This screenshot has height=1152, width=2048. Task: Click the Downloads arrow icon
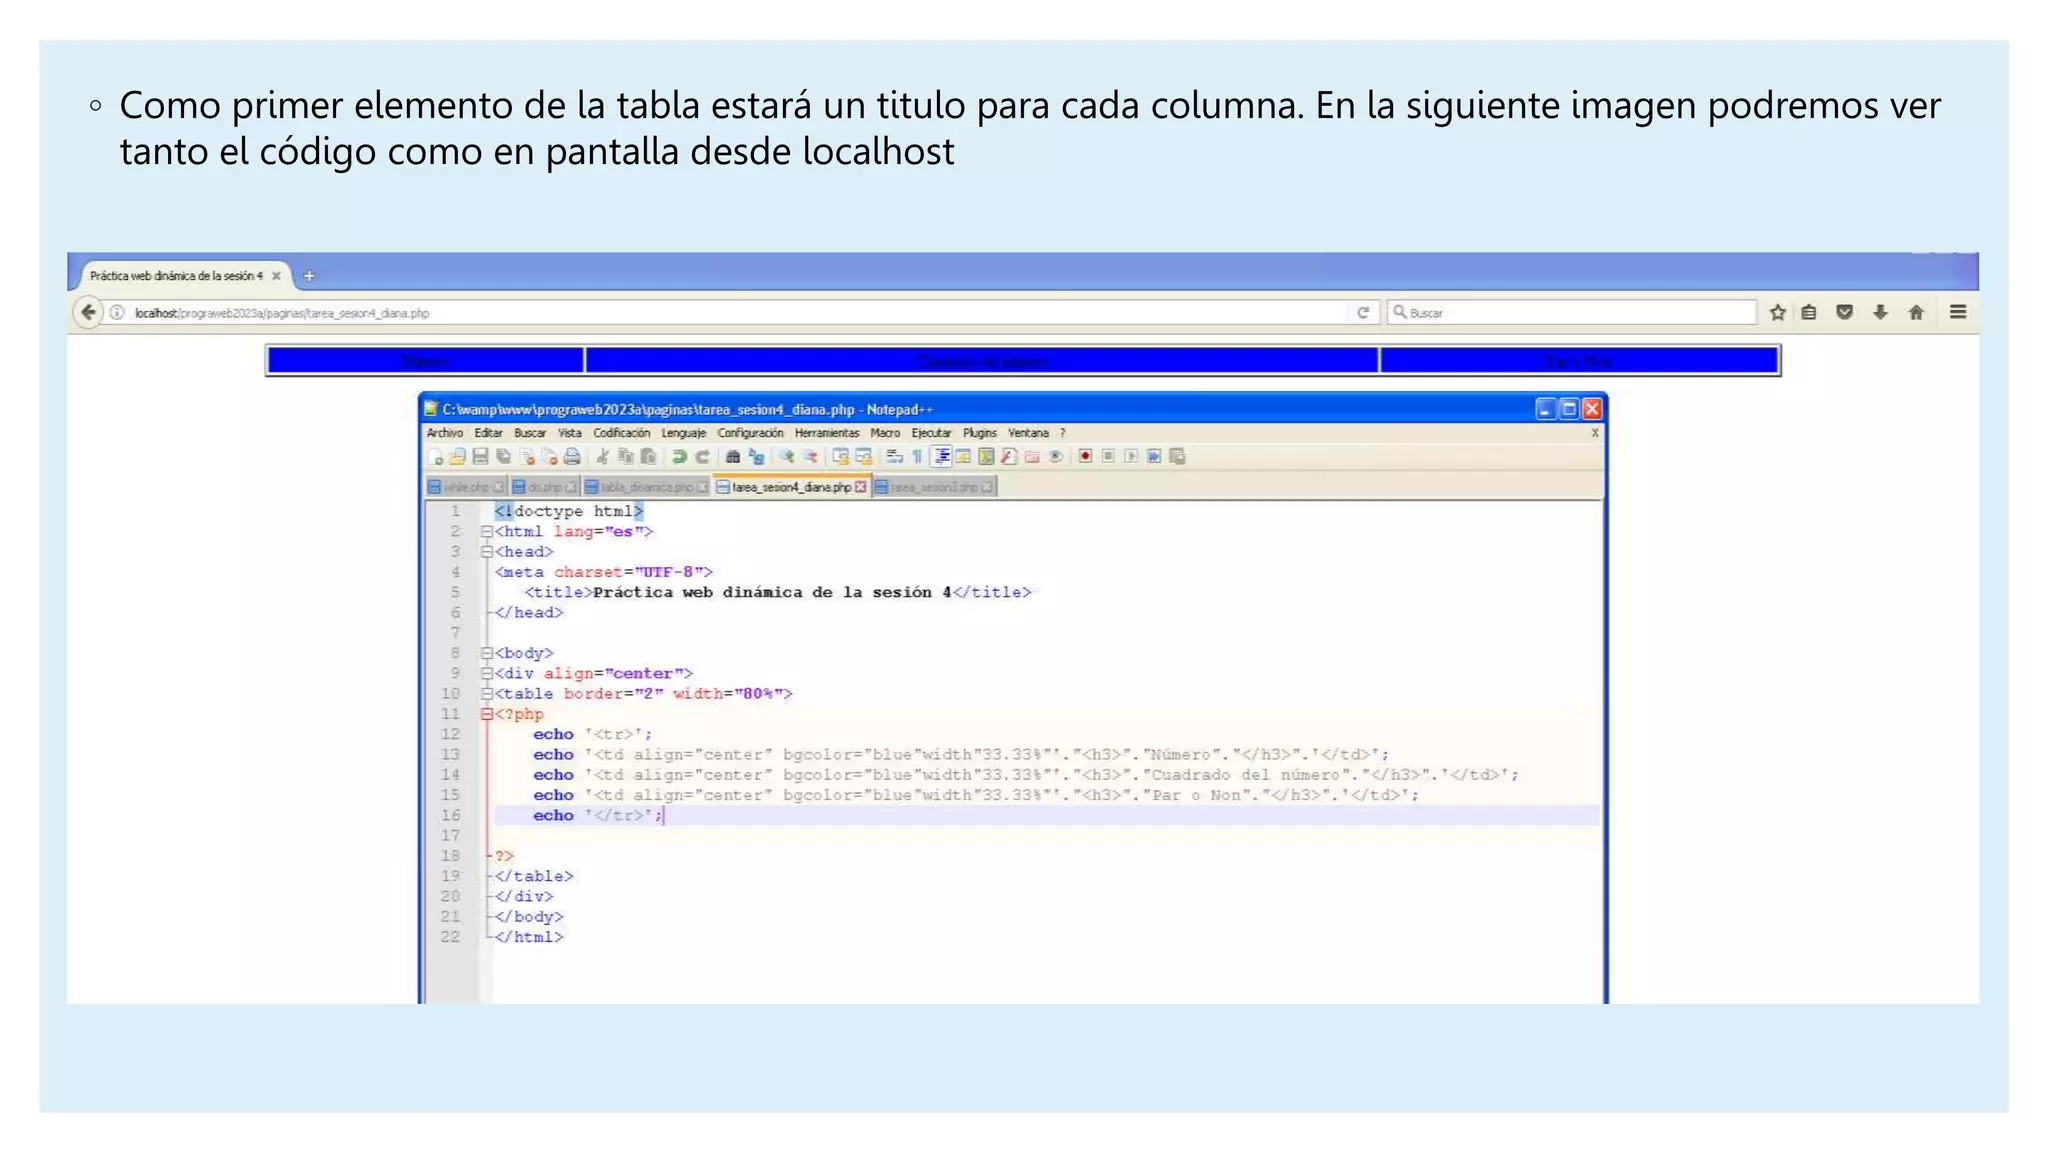click(1880, 313)
